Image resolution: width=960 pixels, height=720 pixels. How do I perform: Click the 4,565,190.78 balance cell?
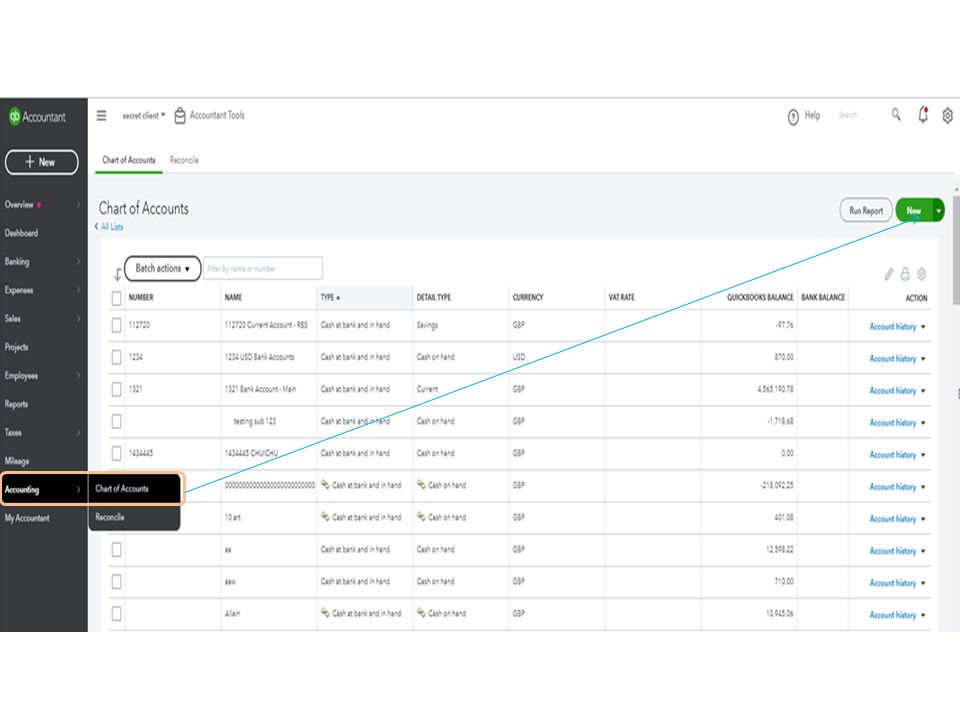[x=775, y=389]
